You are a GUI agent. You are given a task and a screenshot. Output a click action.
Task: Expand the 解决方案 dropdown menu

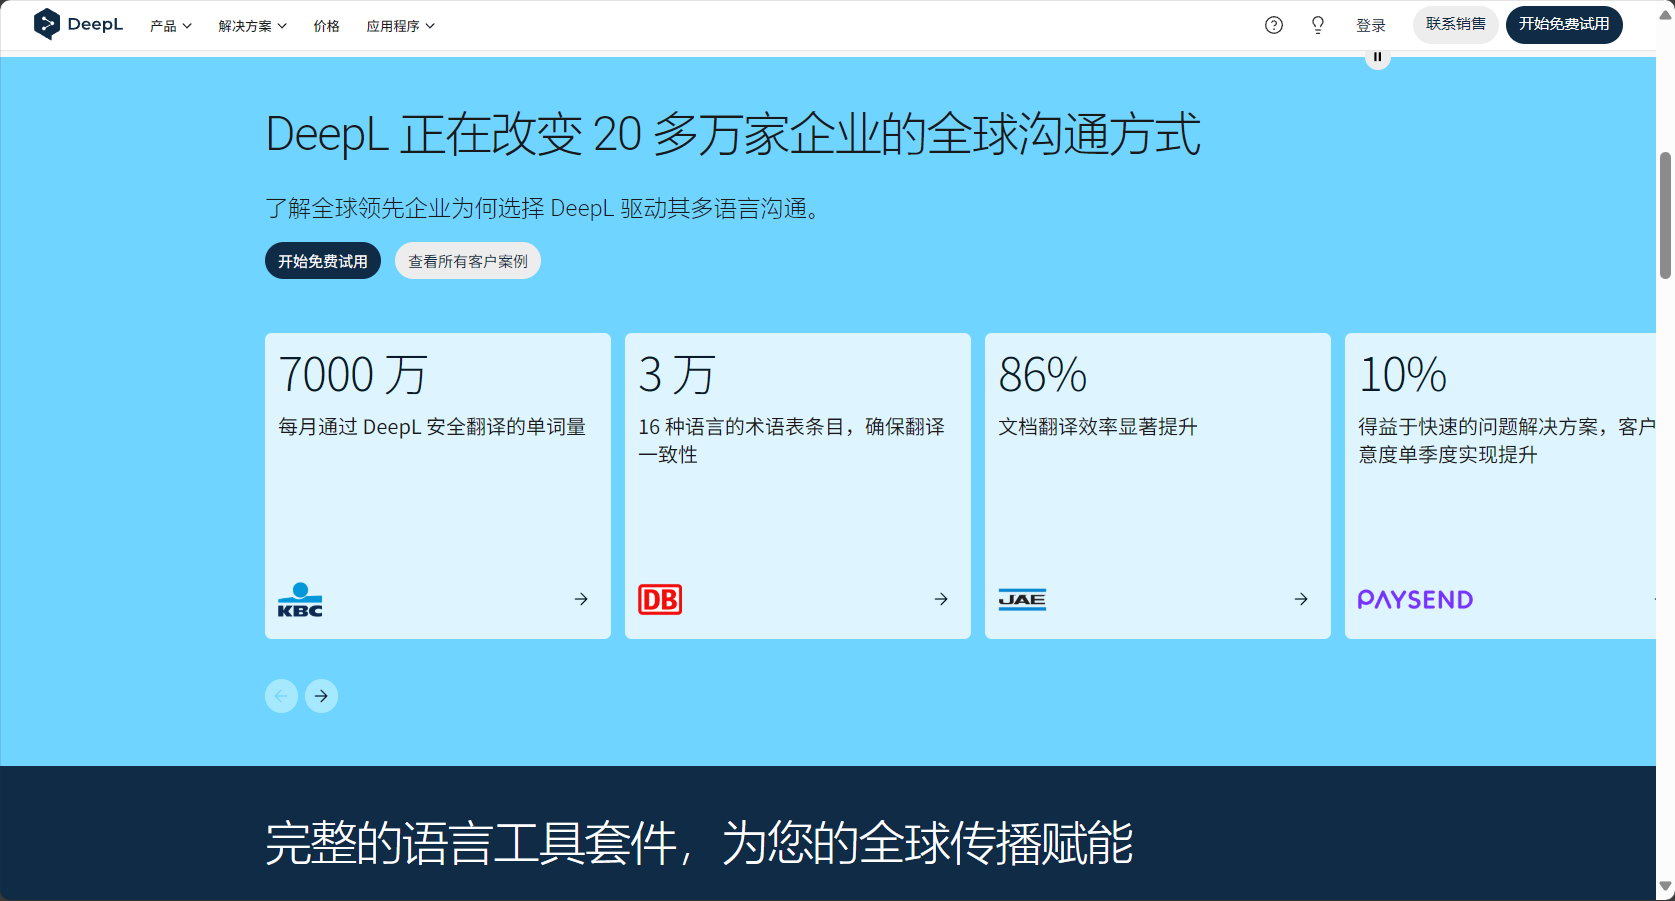pos(252,26)
